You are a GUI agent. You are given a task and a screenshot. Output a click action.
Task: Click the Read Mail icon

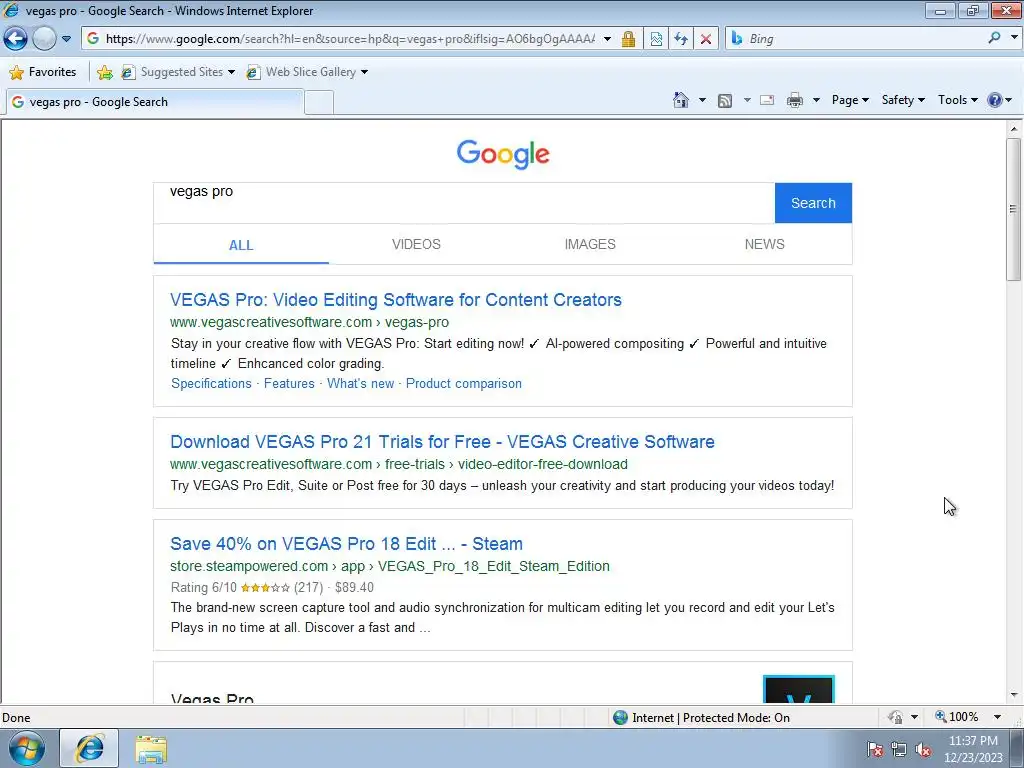coord(767,100)
